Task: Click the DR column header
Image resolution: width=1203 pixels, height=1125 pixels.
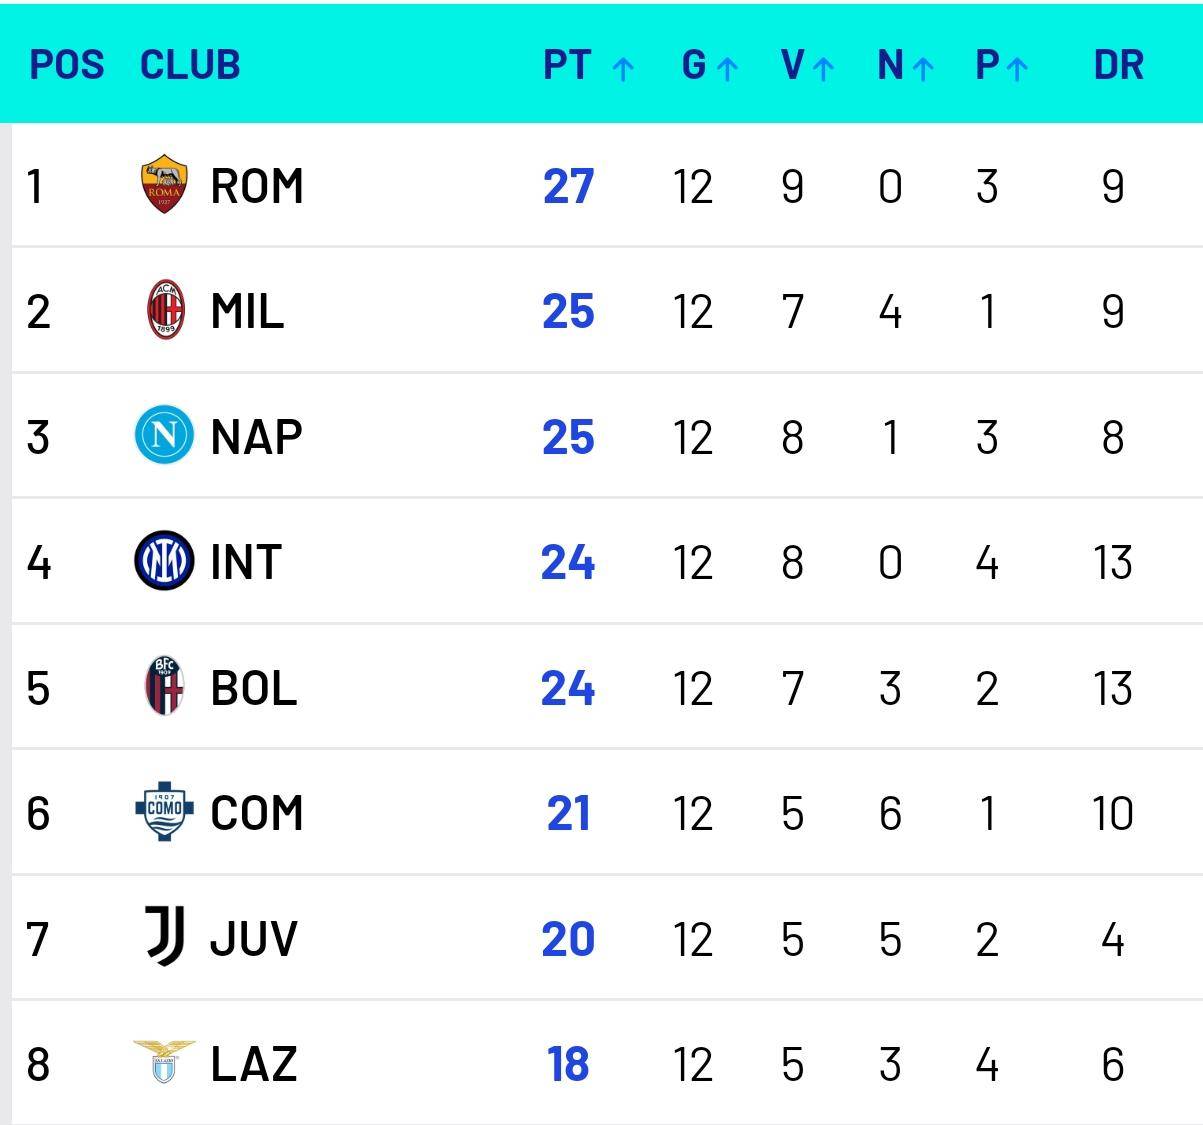Action: [x=1118, y=65]
